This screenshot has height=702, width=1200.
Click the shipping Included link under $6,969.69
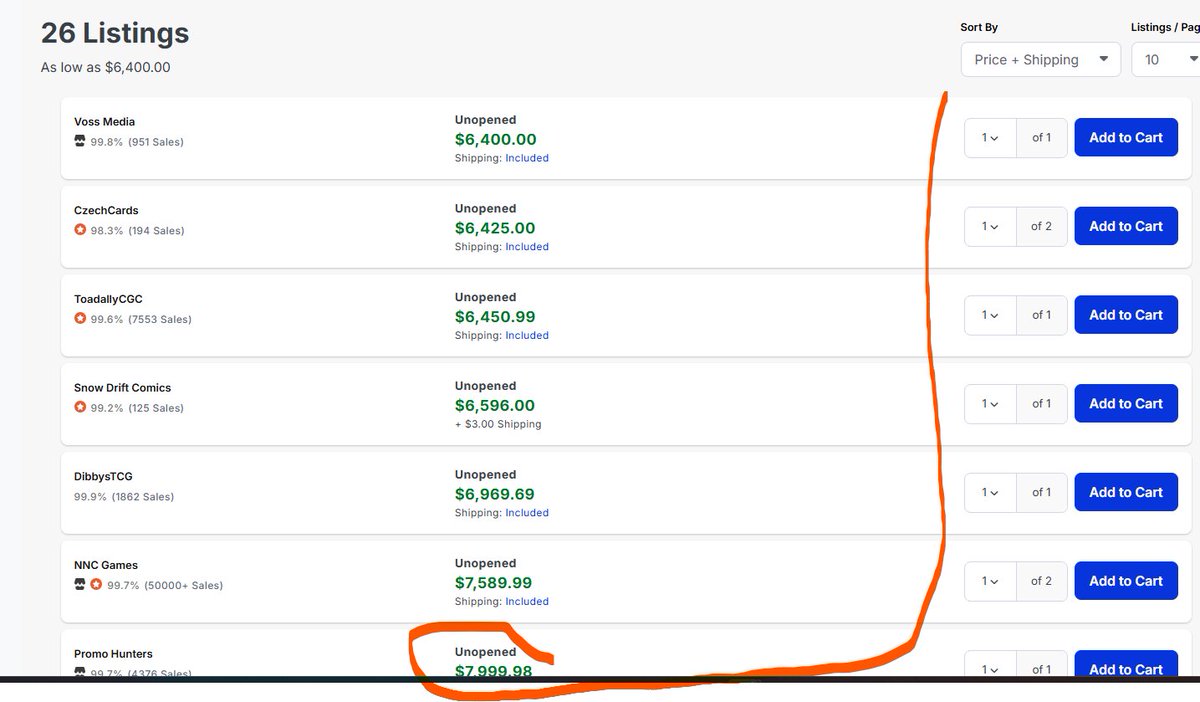click(x=527, y=513)
